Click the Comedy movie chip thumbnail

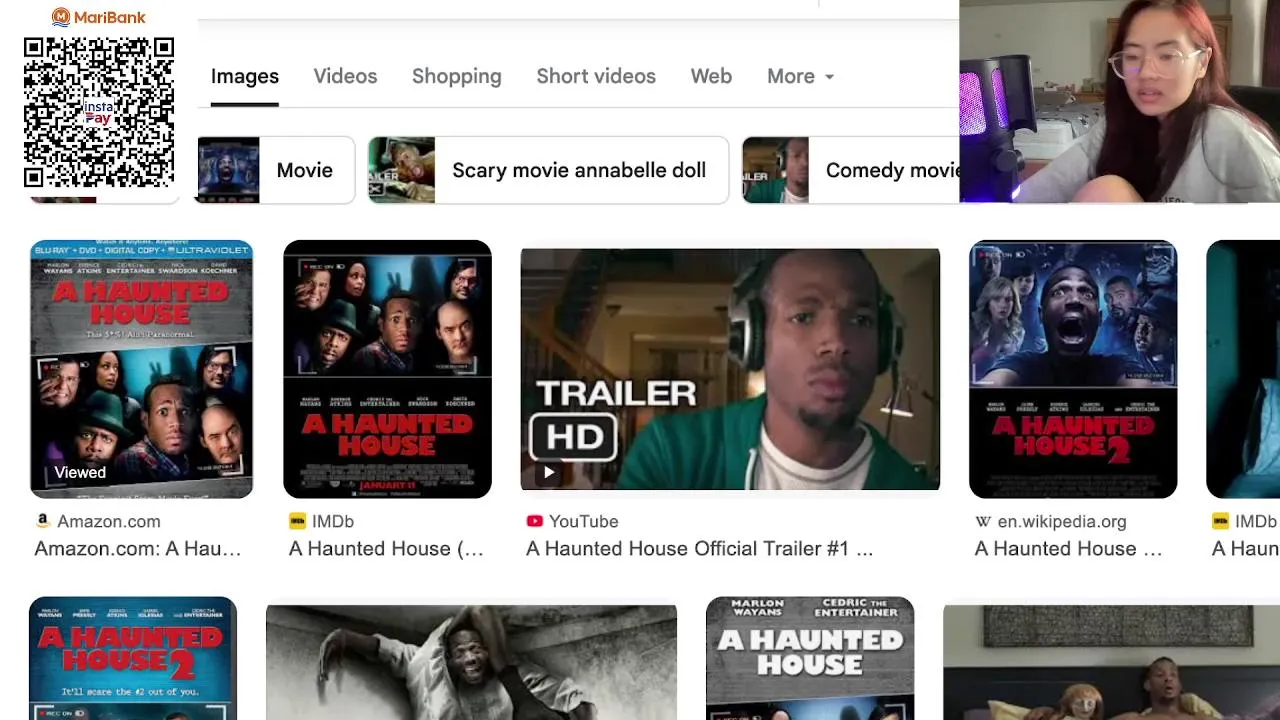775,170
